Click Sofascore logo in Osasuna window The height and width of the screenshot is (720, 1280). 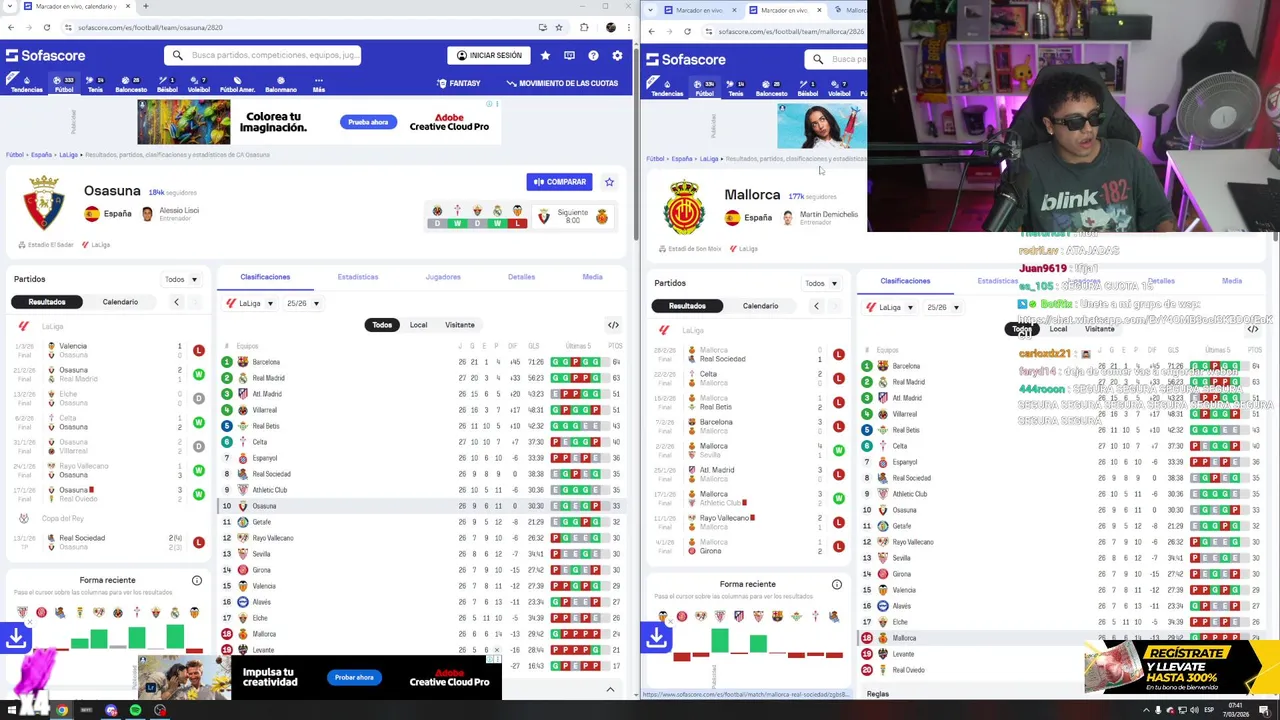click(46, 56)
